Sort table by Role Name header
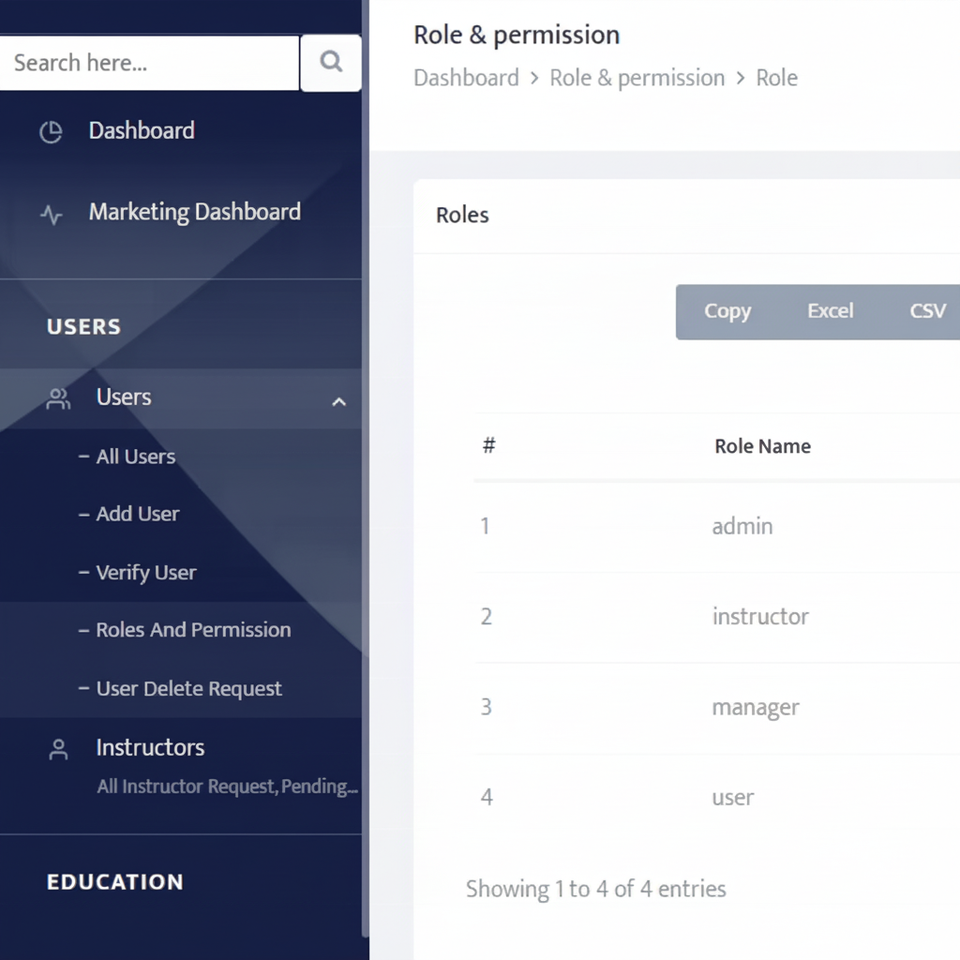 762,446
